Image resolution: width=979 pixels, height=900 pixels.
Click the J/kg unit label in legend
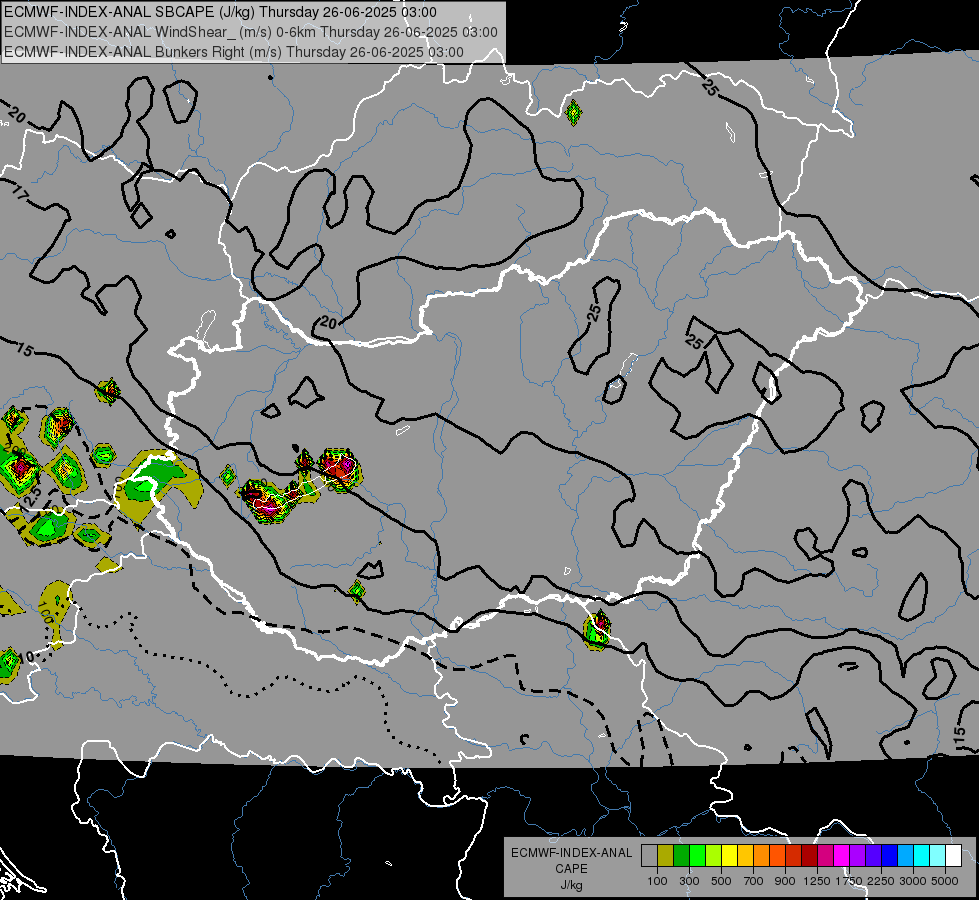pyautogui.click(x=571, y=885)
